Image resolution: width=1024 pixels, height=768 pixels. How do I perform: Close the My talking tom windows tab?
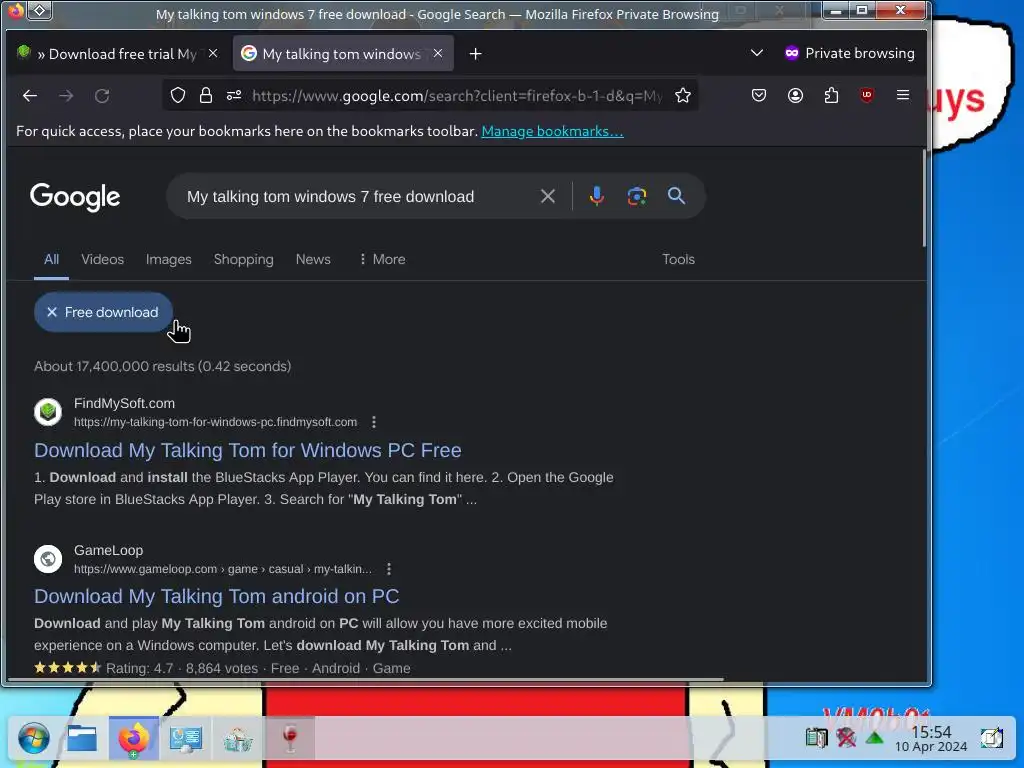(x=438, y=54)
